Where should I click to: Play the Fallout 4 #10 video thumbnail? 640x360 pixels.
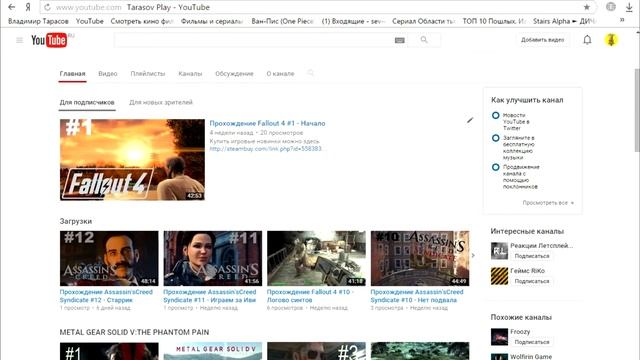(316, 258)
